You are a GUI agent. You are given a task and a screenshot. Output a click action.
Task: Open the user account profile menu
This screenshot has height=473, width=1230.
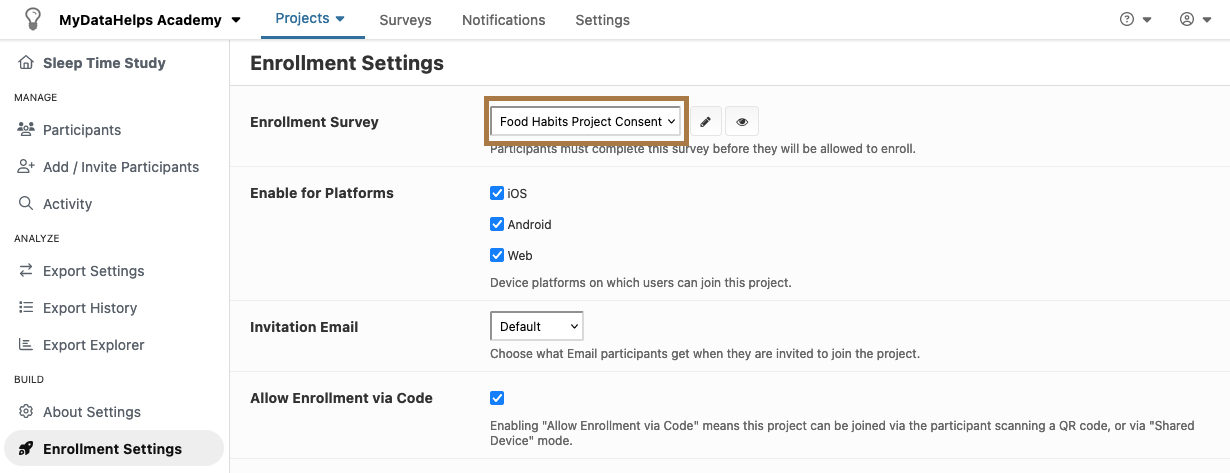(1195, 20)
